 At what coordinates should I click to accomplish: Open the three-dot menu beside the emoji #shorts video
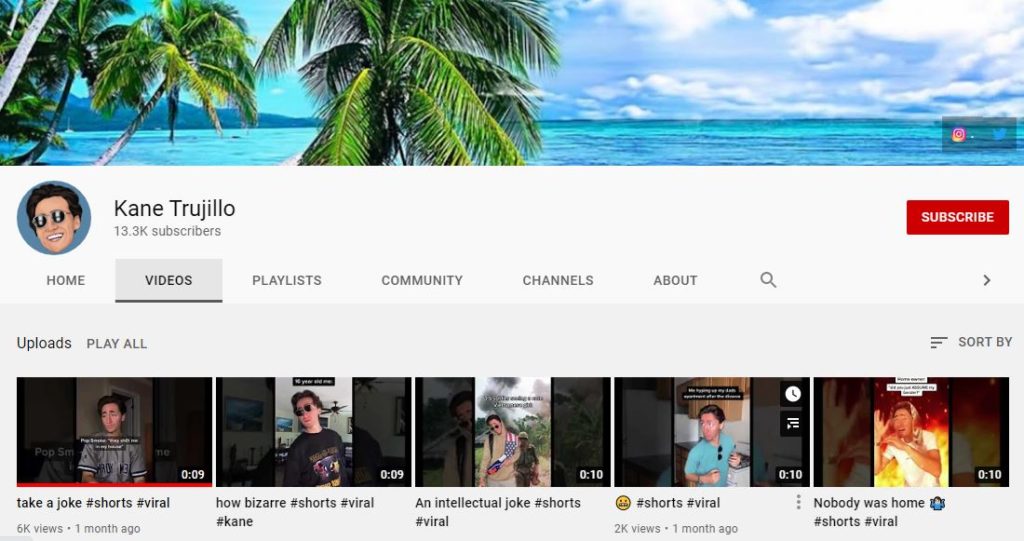click(x=798, y=502)
